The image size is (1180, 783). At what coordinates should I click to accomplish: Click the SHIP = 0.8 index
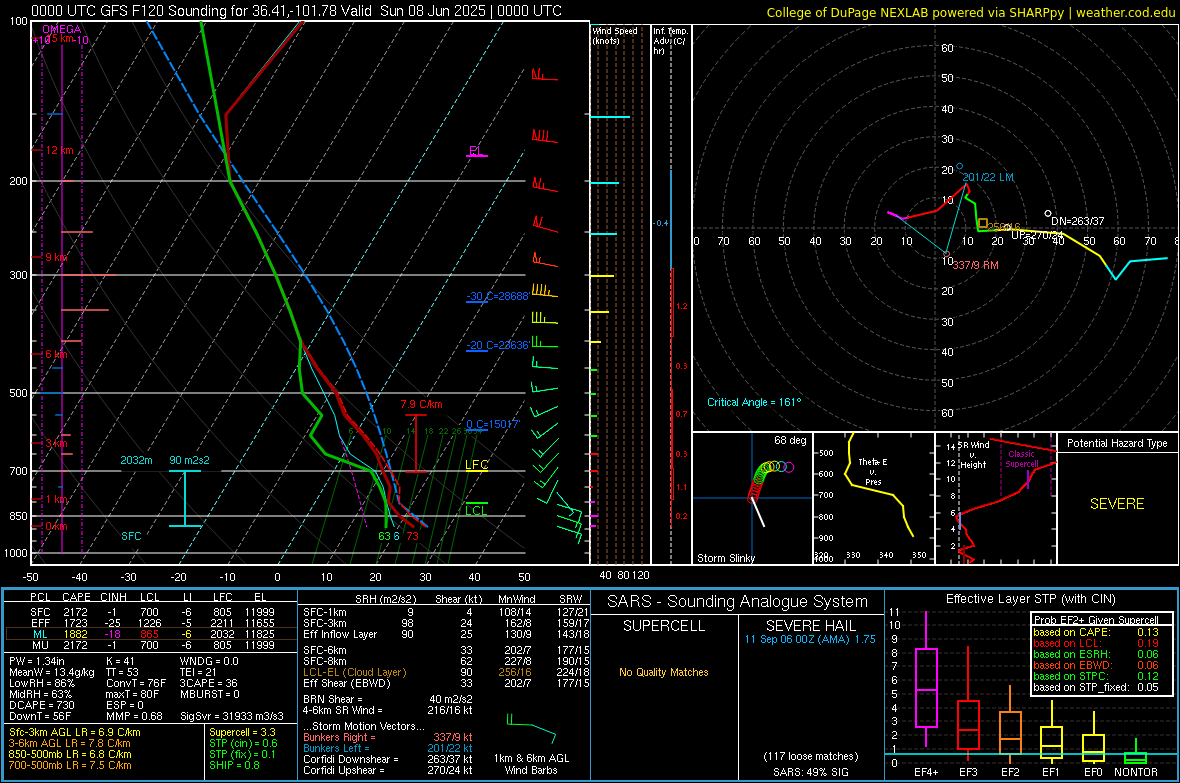click(234, 765)
